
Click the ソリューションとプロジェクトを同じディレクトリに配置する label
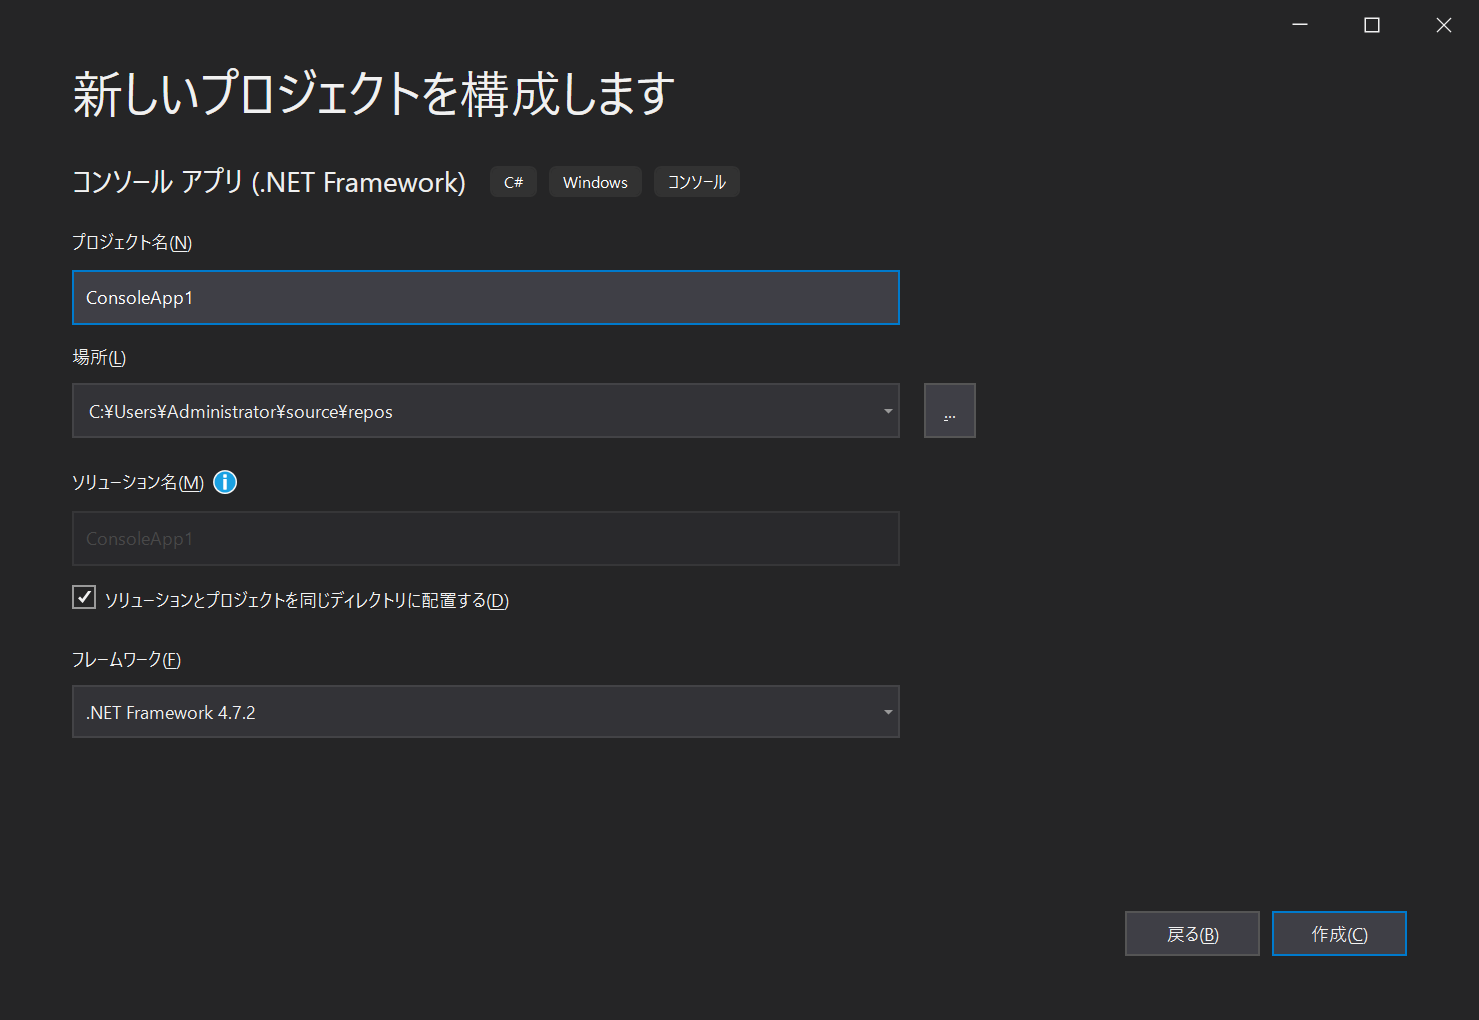[x=306, y=600]
